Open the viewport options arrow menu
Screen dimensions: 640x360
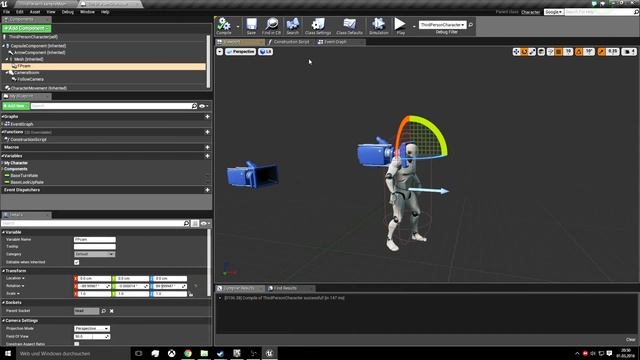coord(220,52)
